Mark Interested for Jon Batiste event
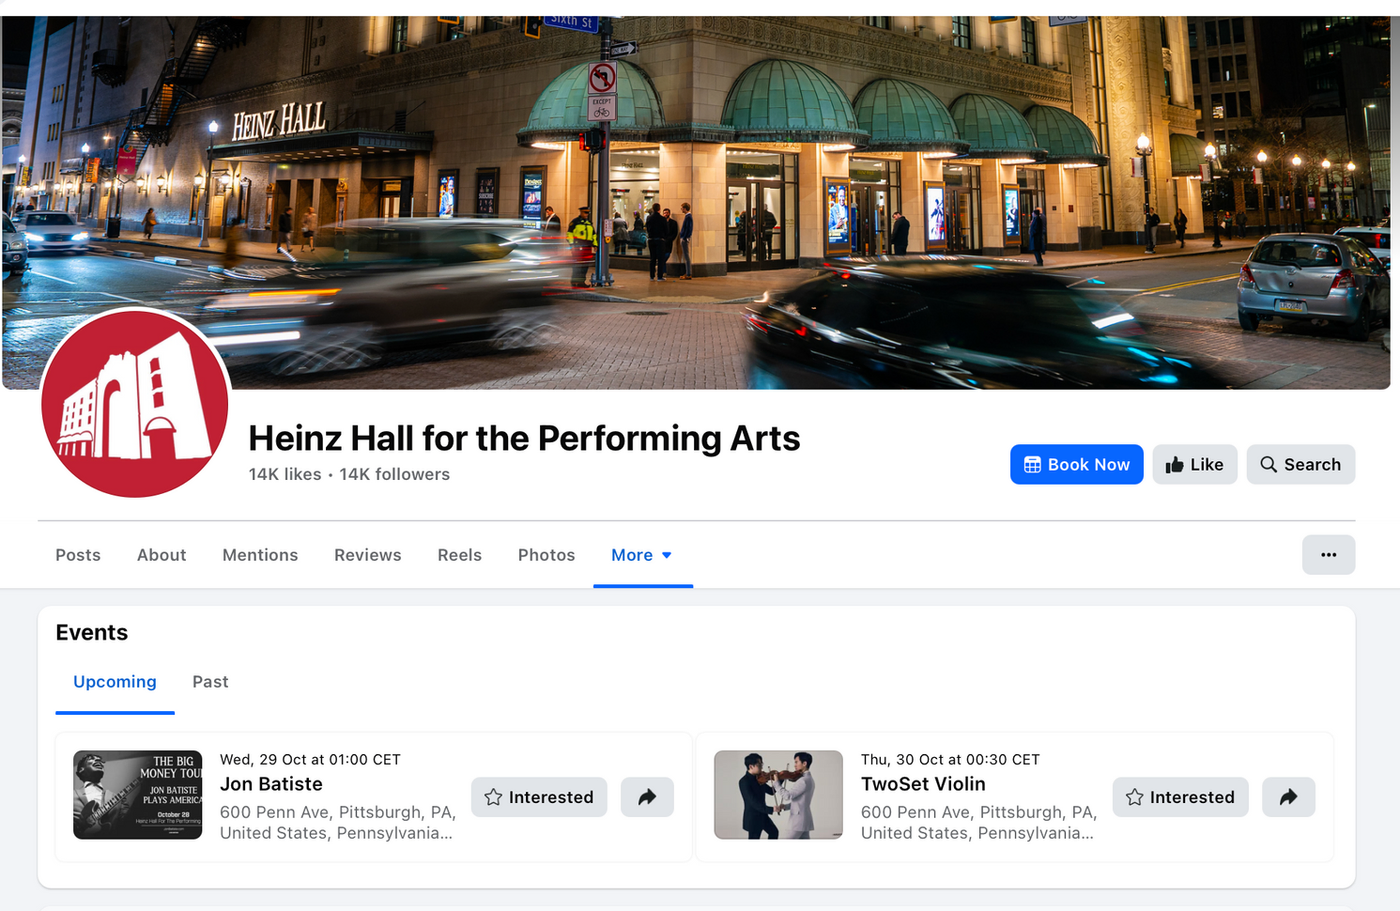Viewport: 1400px width, 911px height. 539,797
